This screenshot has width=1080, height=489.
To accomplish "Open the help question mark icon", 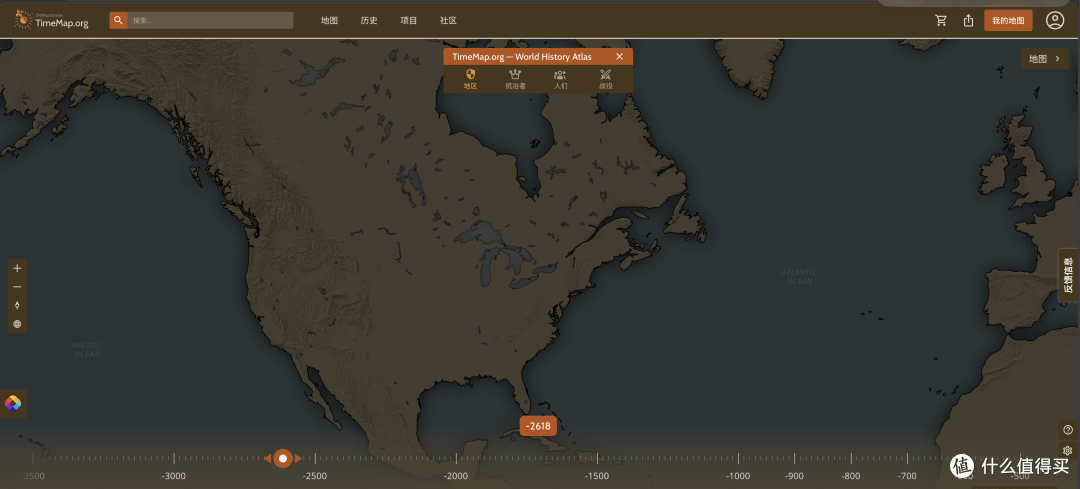I will pos(1068,430).
